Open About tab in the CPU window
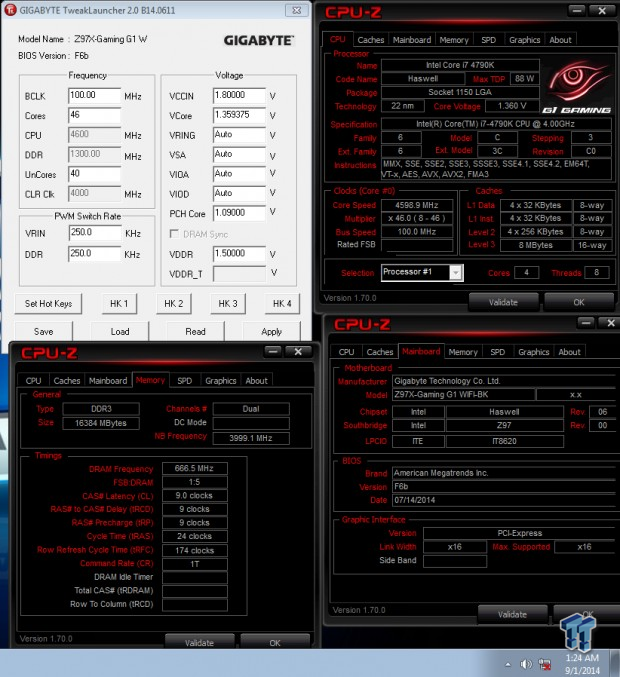The width and height of the screenshot is (620, 677). [x=560, y=40]
